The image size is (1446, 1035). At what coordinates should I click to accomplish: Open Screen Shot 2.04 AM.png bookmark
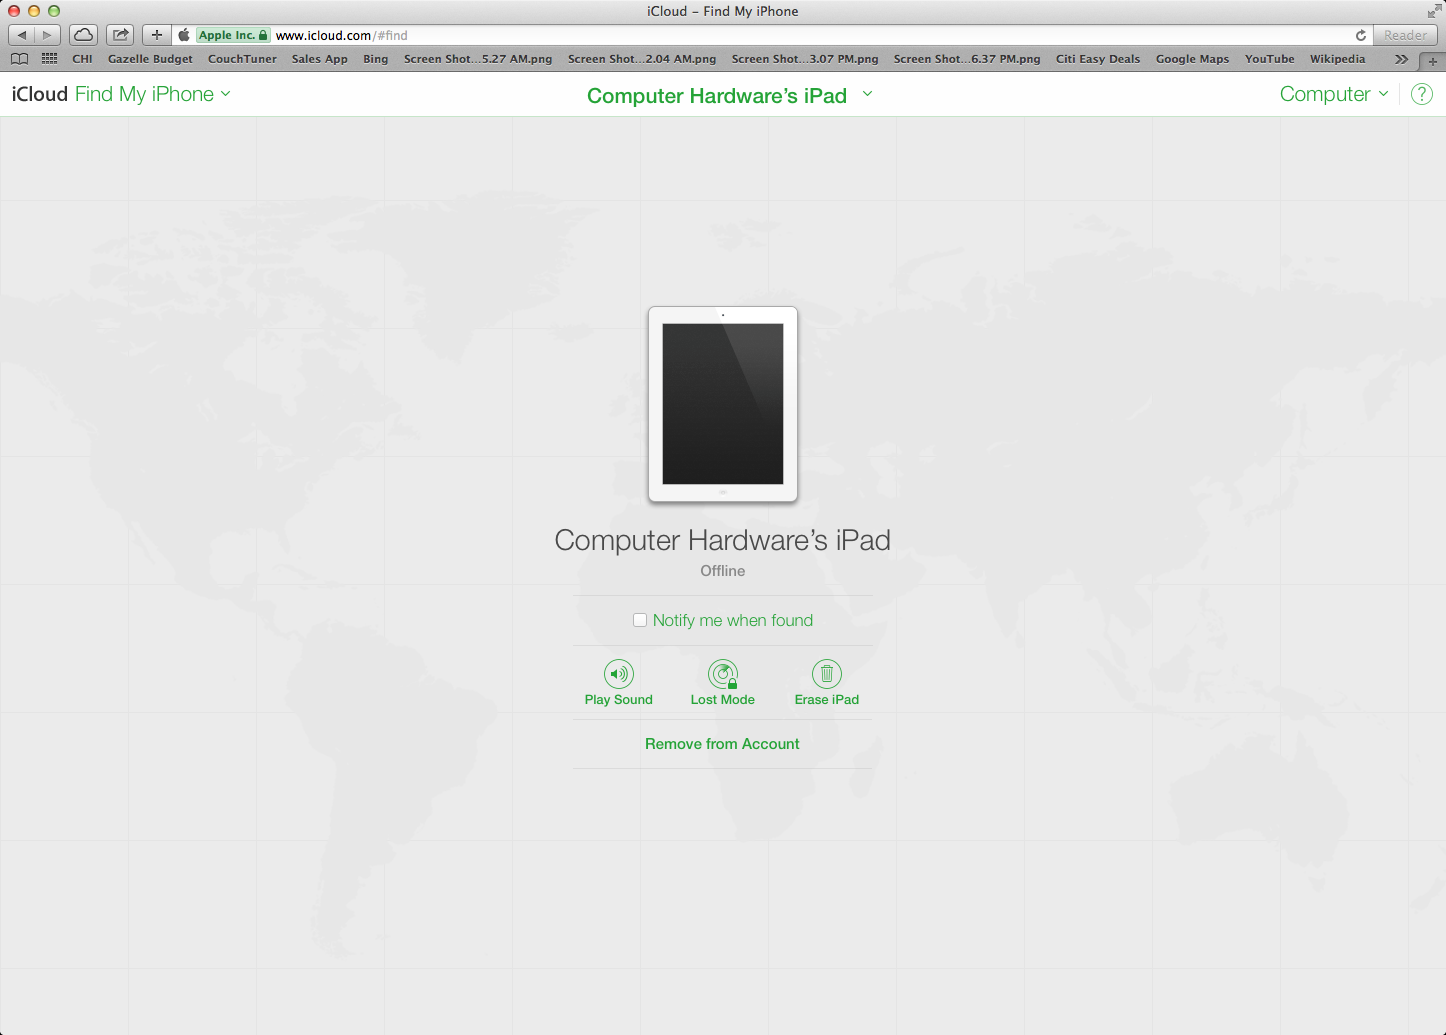pos(642,59)
